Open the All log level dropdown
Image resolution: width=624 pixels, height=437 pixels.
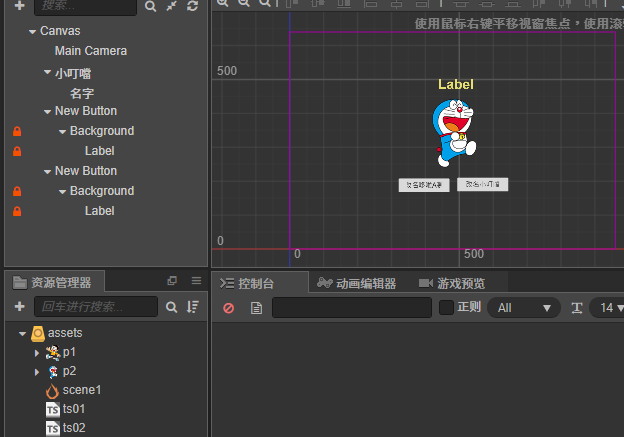(524, 307)
